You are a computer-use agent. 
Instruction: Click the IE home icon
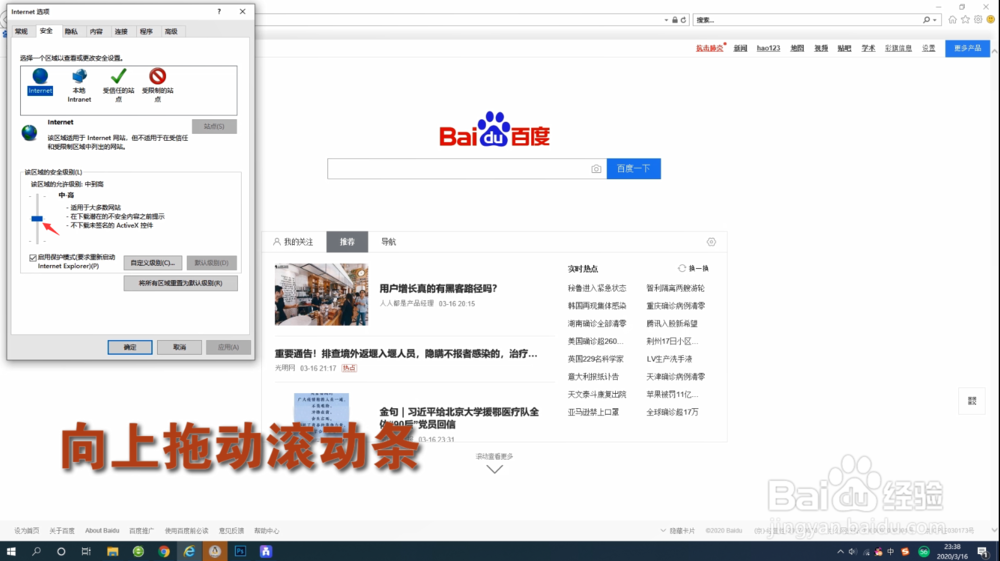click(x=952, y=20)
